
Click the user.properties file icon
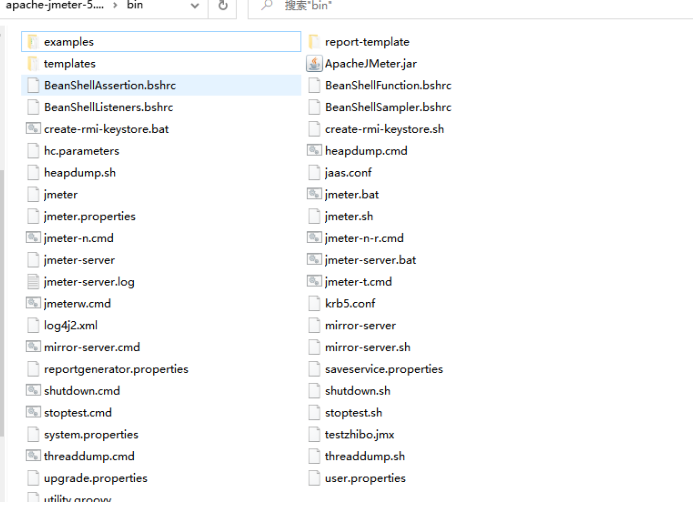pos(314,478)
